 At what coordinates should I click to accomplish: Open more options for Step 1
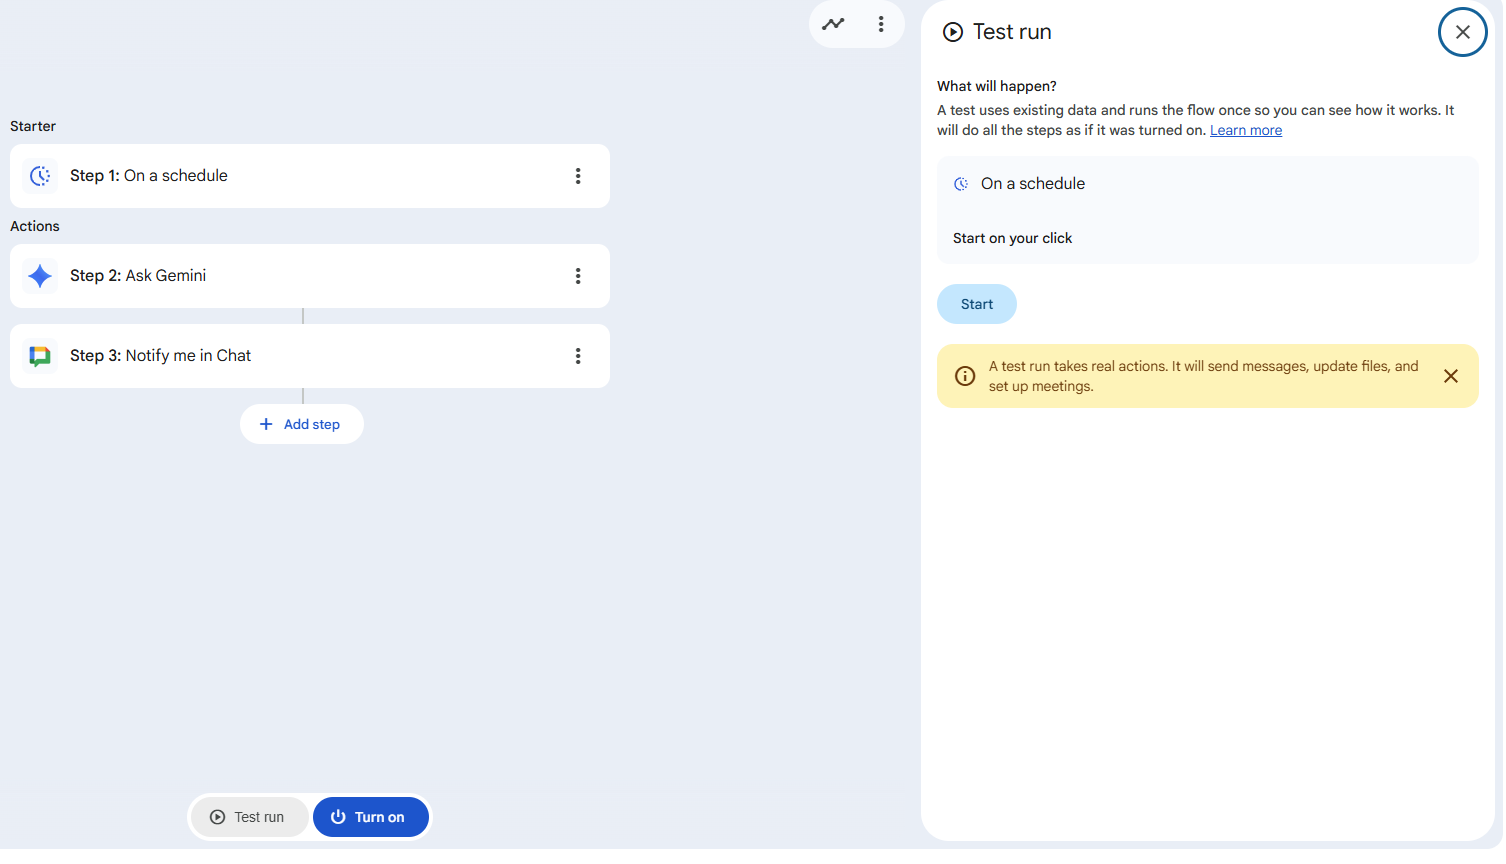pos(578,176)
